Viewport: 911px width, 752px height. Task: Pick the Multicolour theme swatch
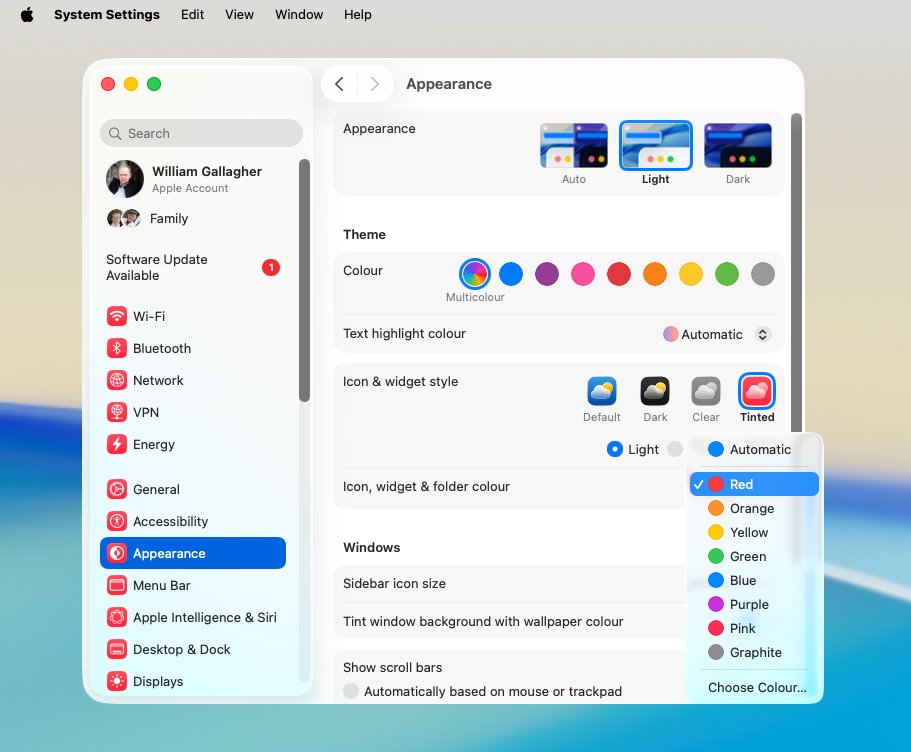474,273
